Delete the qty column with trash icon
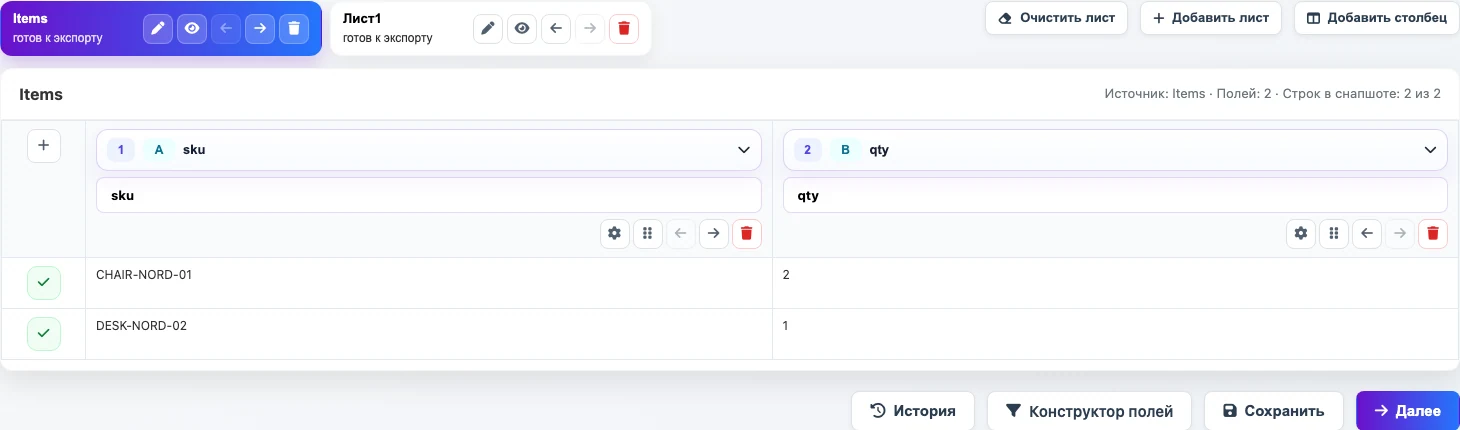Image resolution: width=1460 pixels, height=430 pixels. [x=1433, y=234]
